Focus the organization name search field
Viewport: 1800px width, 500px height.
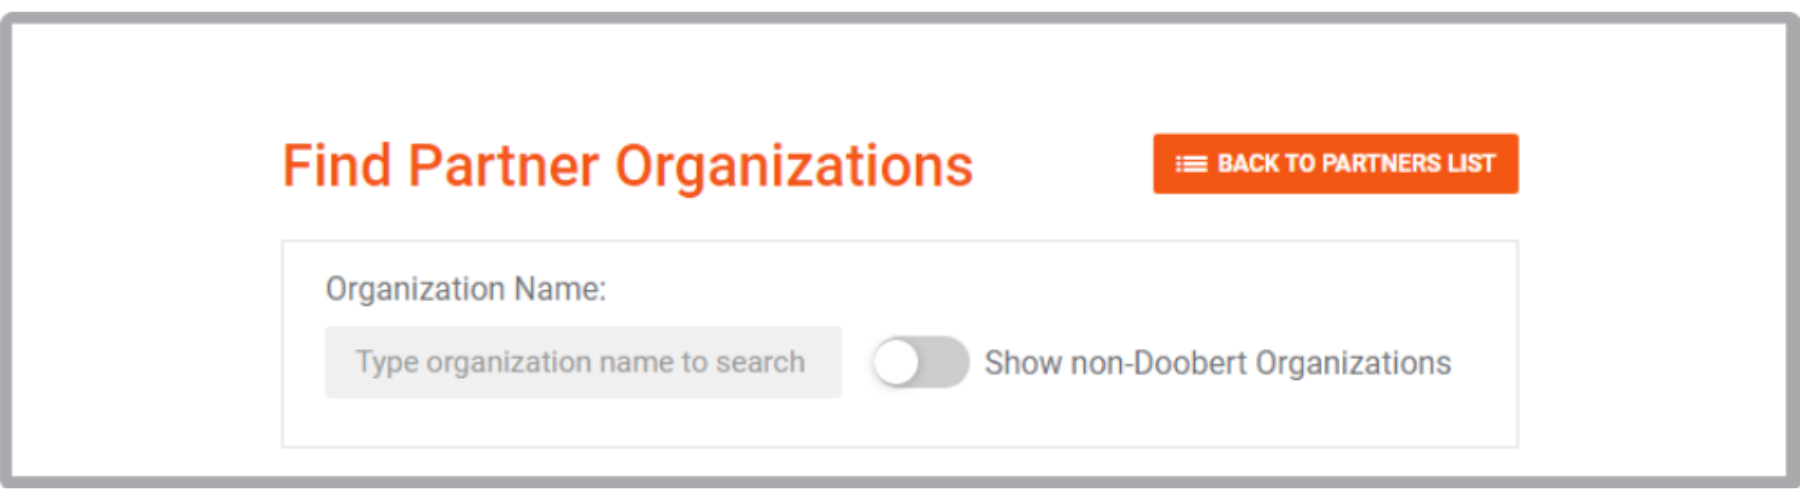pyautogui.click(x=583, y=362)
